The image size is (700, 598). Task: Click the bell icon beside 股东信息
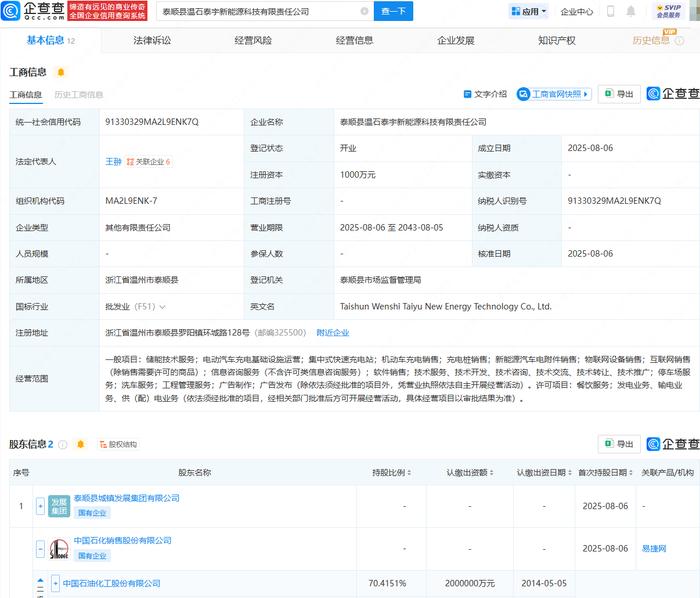click(80, 444)
